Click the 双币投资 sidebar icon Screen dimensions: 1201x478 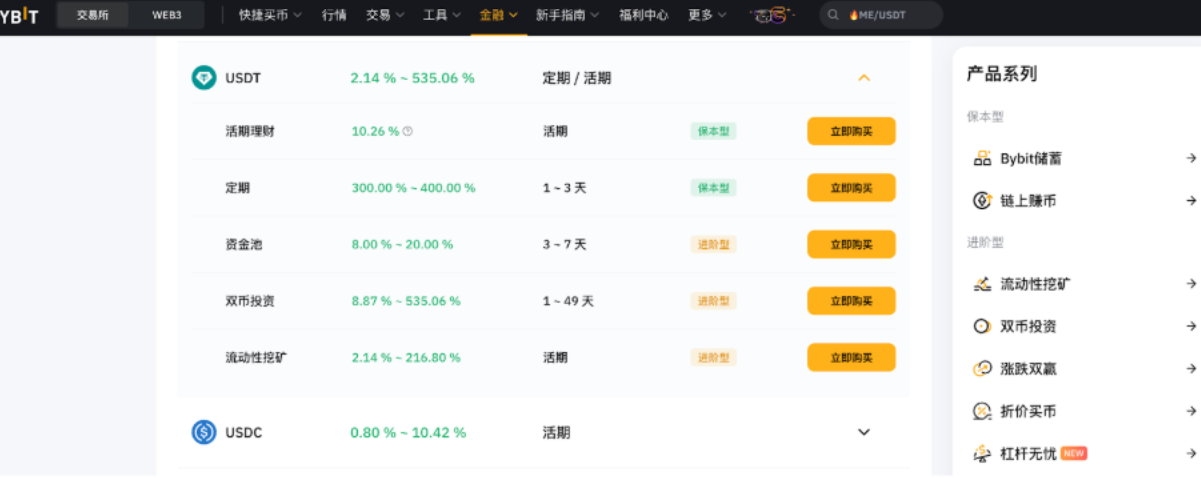click(982, 326)
